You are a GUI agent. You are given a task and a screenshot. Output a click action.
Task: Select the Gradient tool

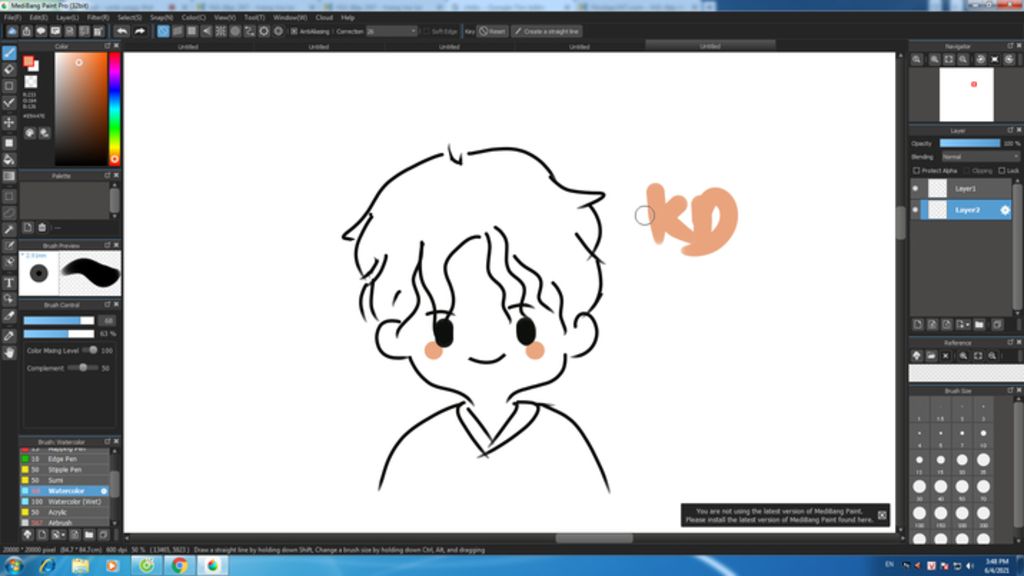coord(9,176)
